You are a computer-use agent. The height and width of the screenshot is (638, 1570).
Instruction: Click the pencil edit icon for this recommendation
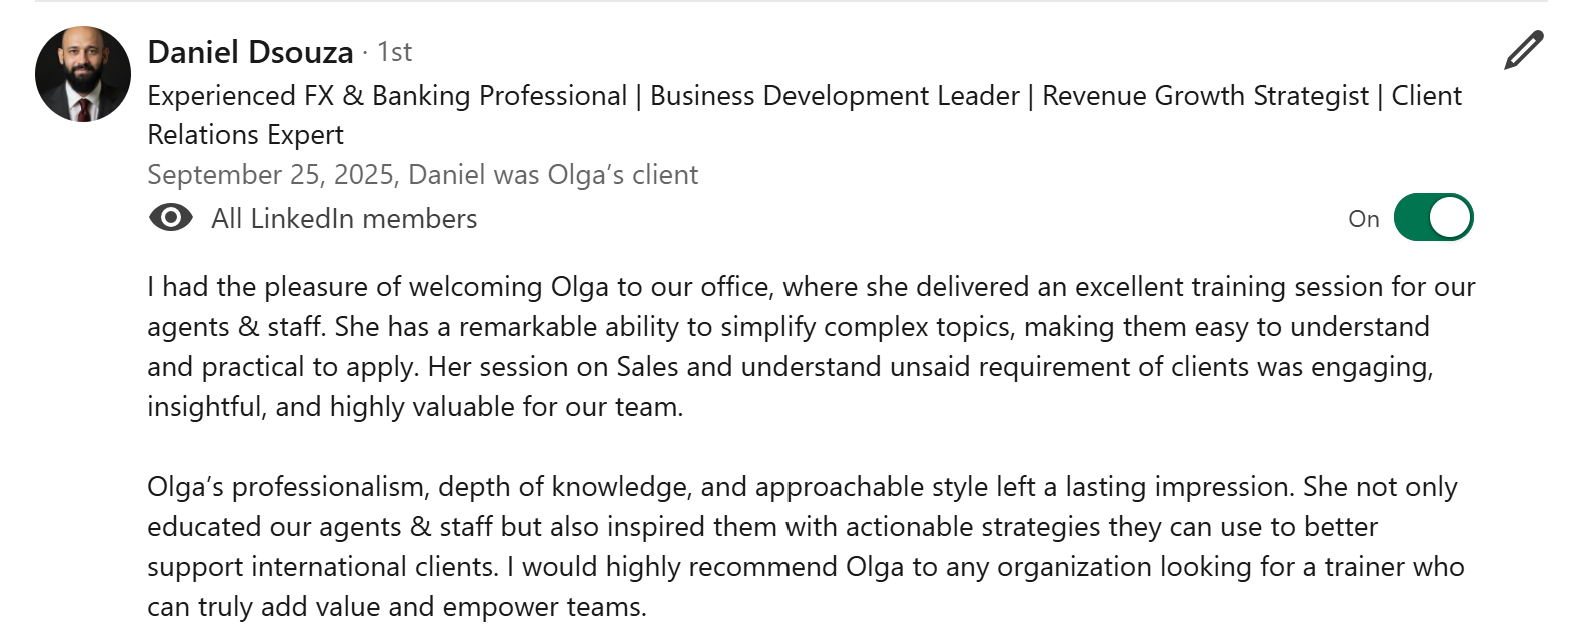[1523, 51]
